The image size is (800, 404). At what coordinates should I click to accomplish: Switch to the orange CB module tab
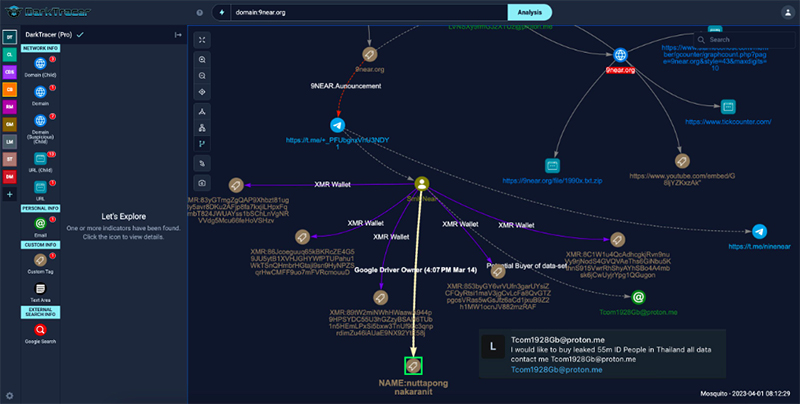point(9,89)
